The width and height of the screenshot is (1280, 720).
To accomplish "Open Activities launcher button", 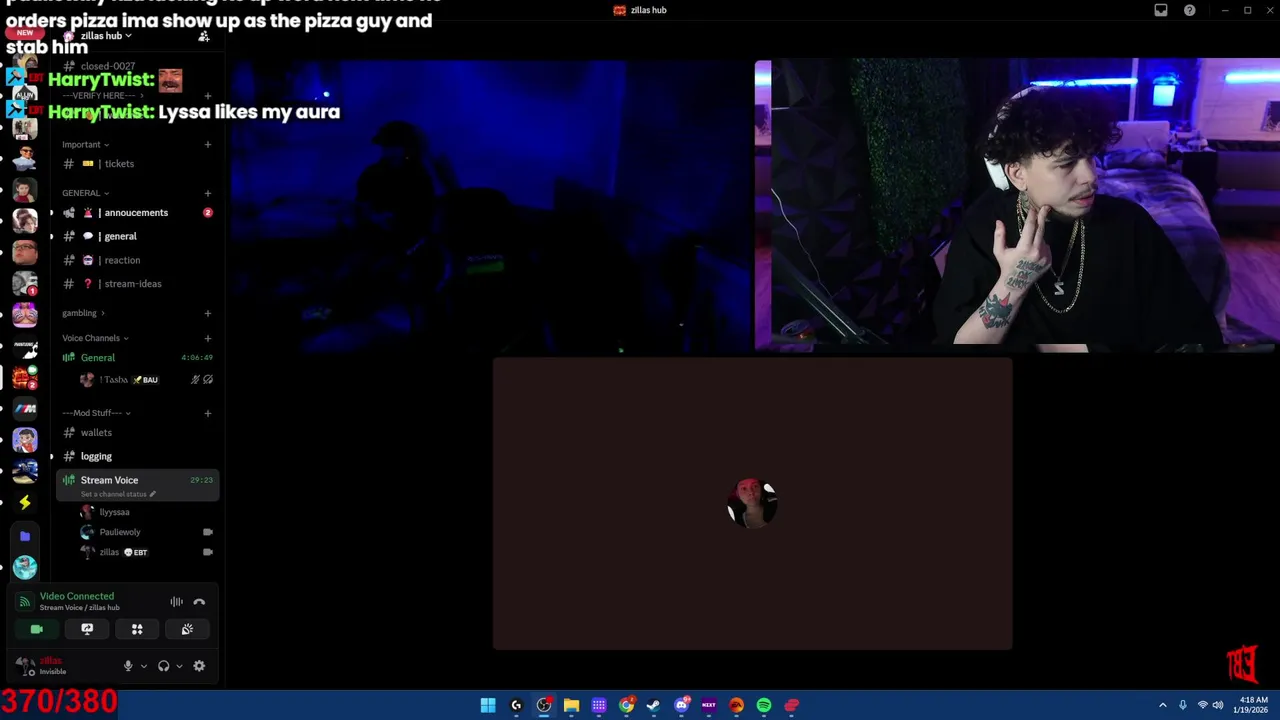I will tap(137, 629).
